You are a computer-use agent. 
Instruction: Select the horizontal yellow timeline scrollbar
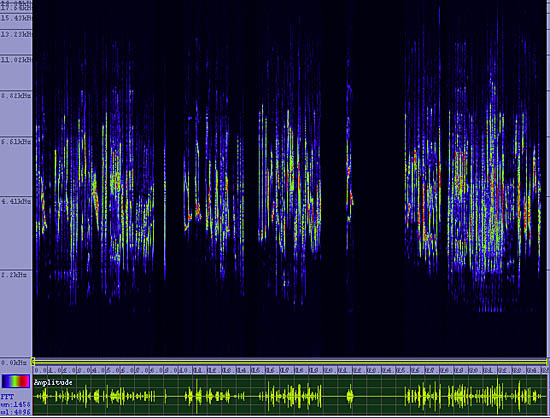290,362
